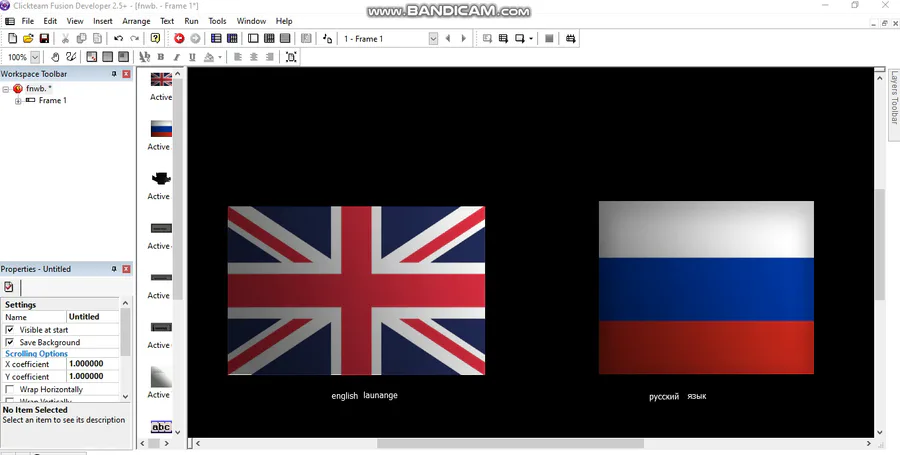The height and width of the screenshot is (455, 900).
Task: Open the Edit menu
Action: tap(50, 21)
